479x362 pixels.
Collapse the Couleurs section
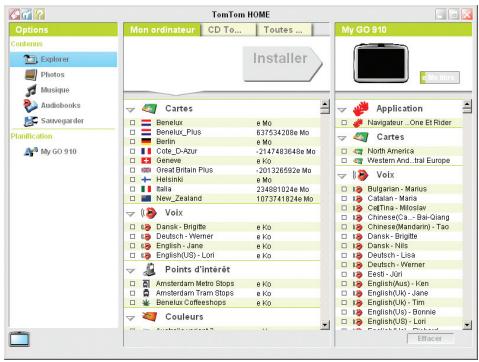[x=131, y=318]
